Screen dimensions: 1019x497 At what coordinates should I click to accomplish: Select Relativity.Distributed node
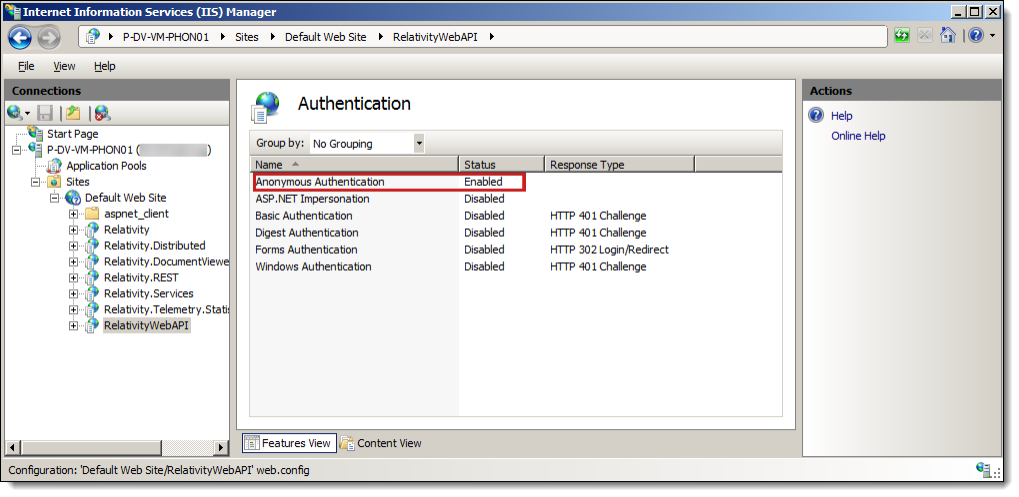155,246
